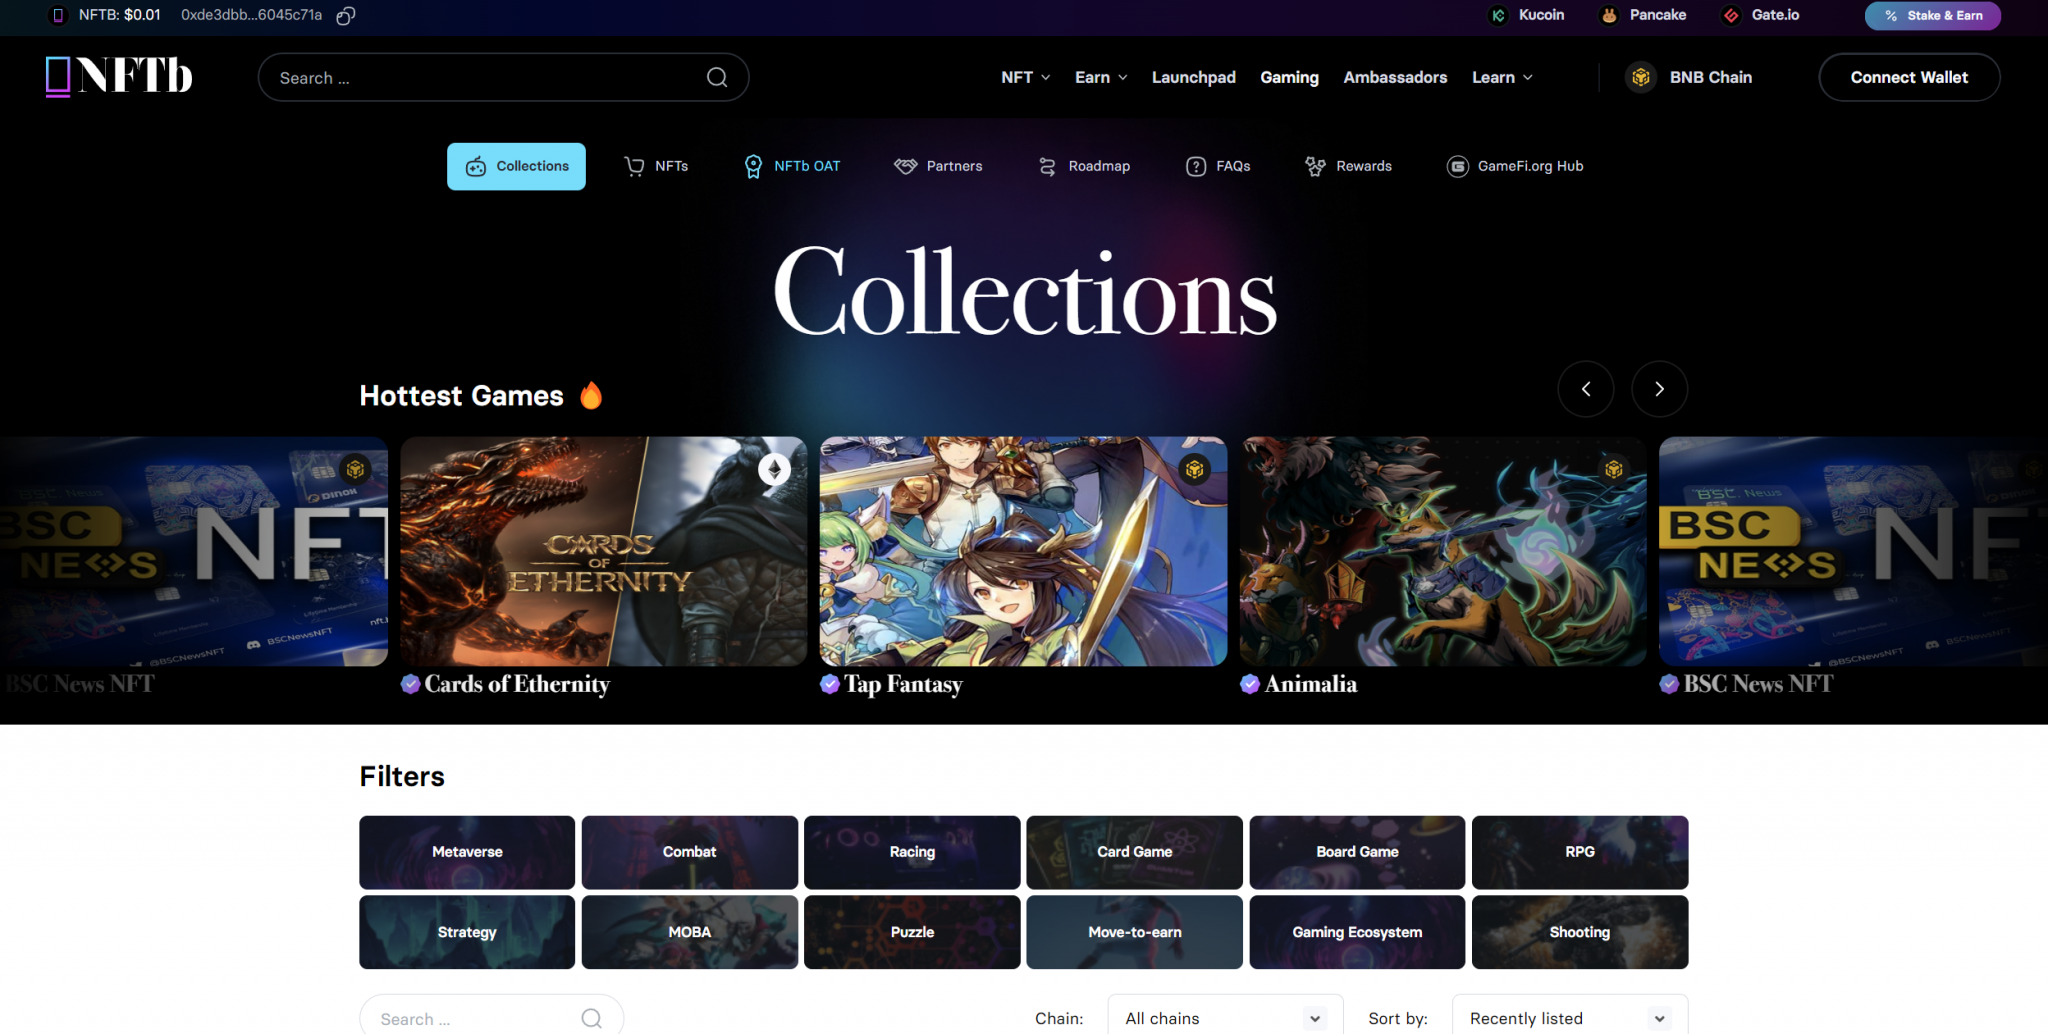This screenshot has width=2048, height=1034.
Task: Click the filter search magnifier icon
Action: pyautogui.click(x=592, y=1018)
